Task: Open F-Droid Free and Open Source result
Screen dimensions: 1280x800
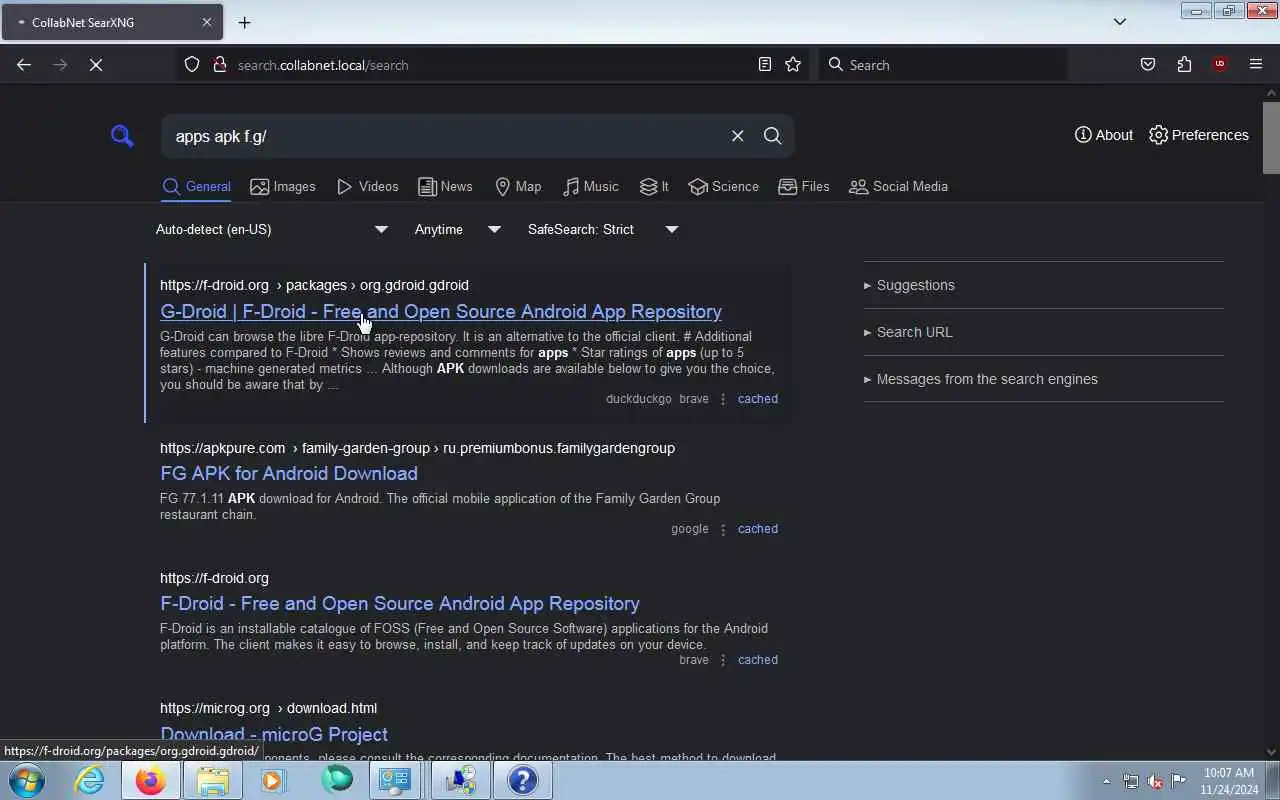Action: [400, 603]
